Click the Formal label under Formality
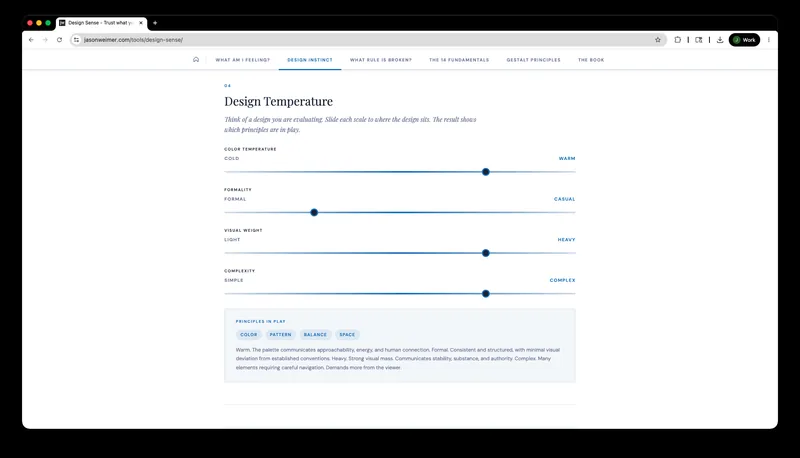Image resolution: width=800 pixels, height=458 pixels. tap(235, 199)
